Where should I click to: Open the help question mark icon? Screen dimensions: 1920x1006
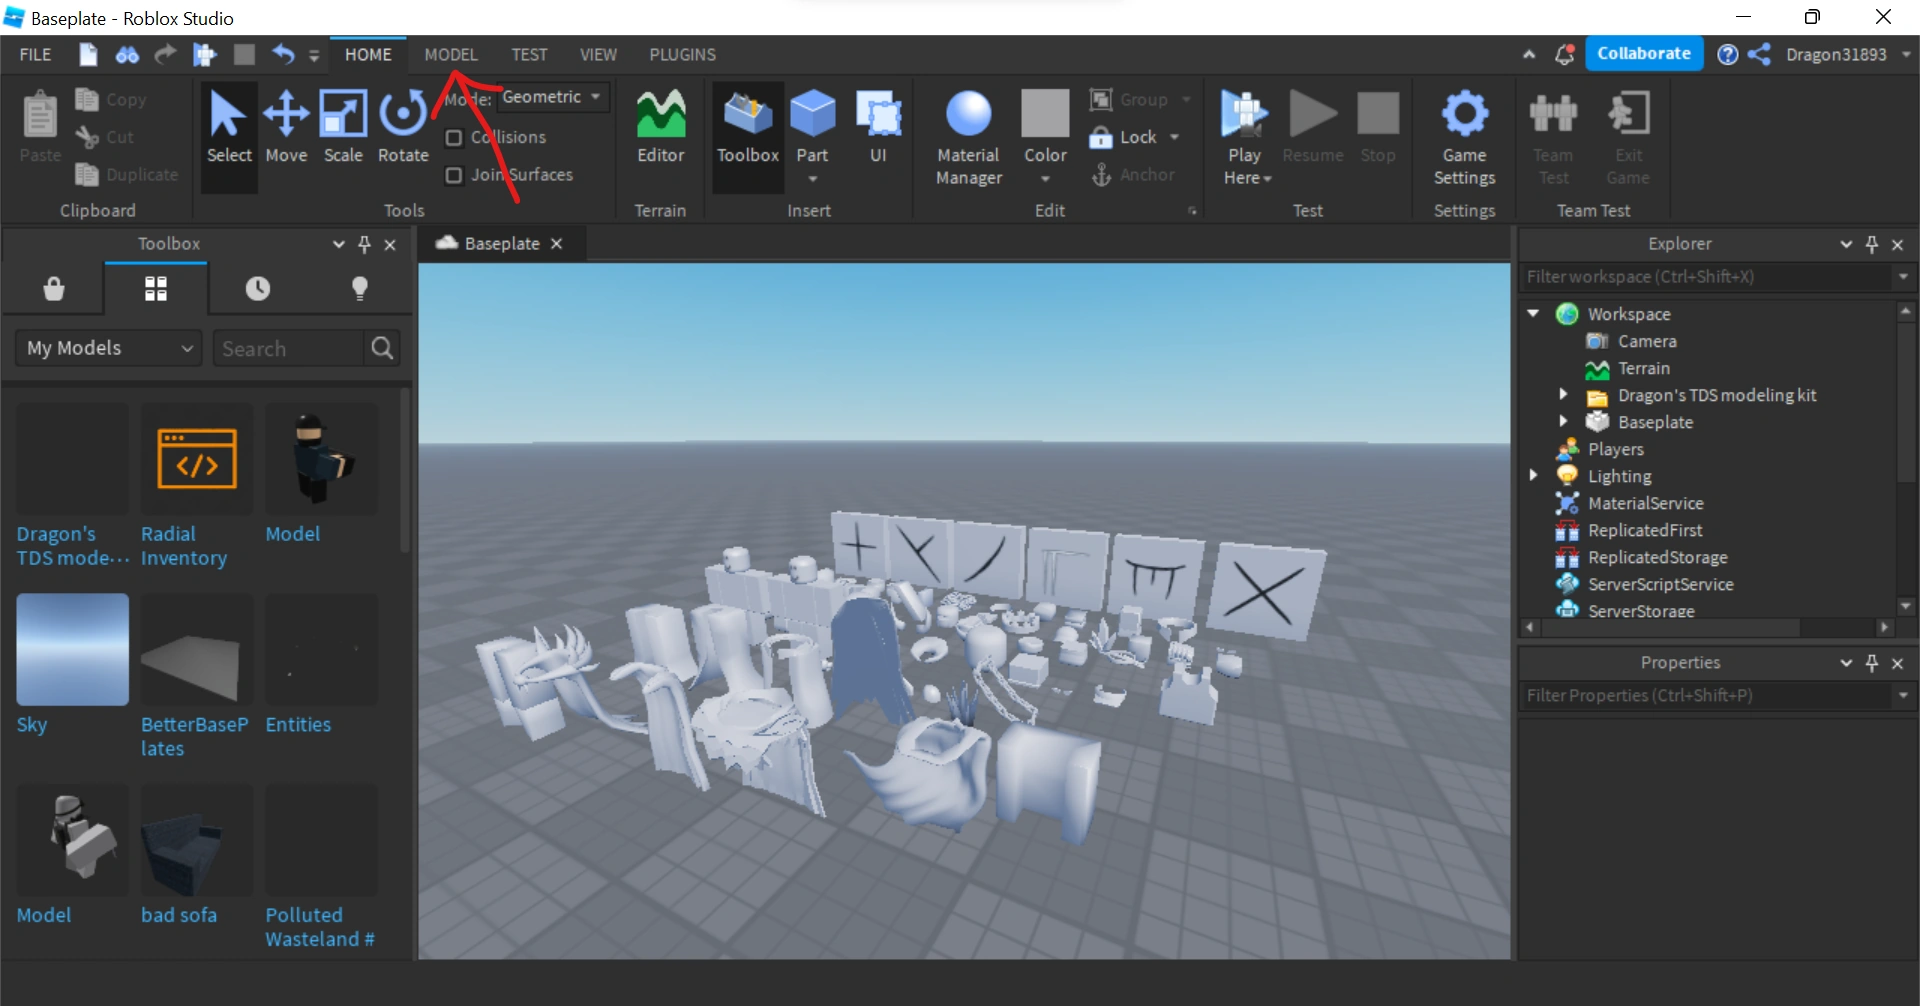1727,54
